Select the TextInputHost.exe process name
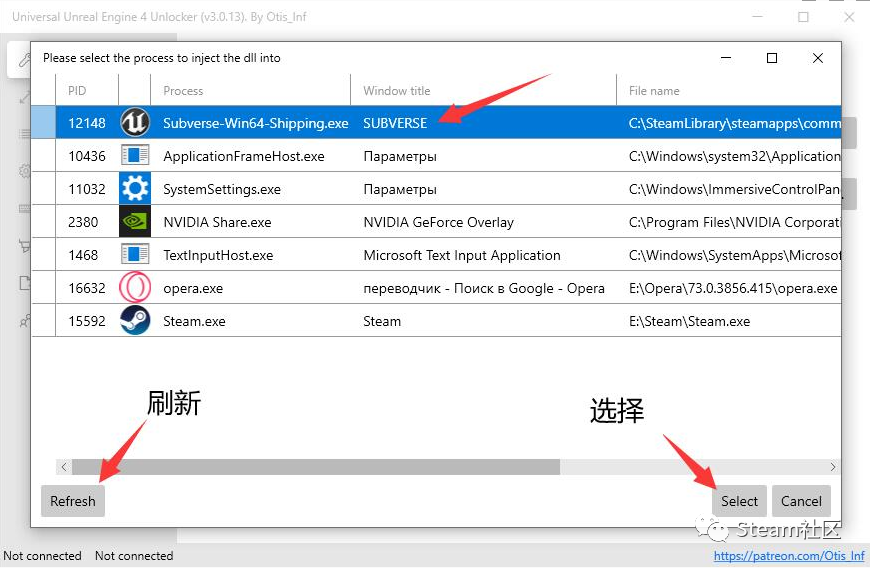The height and width of the screenshot is (568, 870). 218,255
